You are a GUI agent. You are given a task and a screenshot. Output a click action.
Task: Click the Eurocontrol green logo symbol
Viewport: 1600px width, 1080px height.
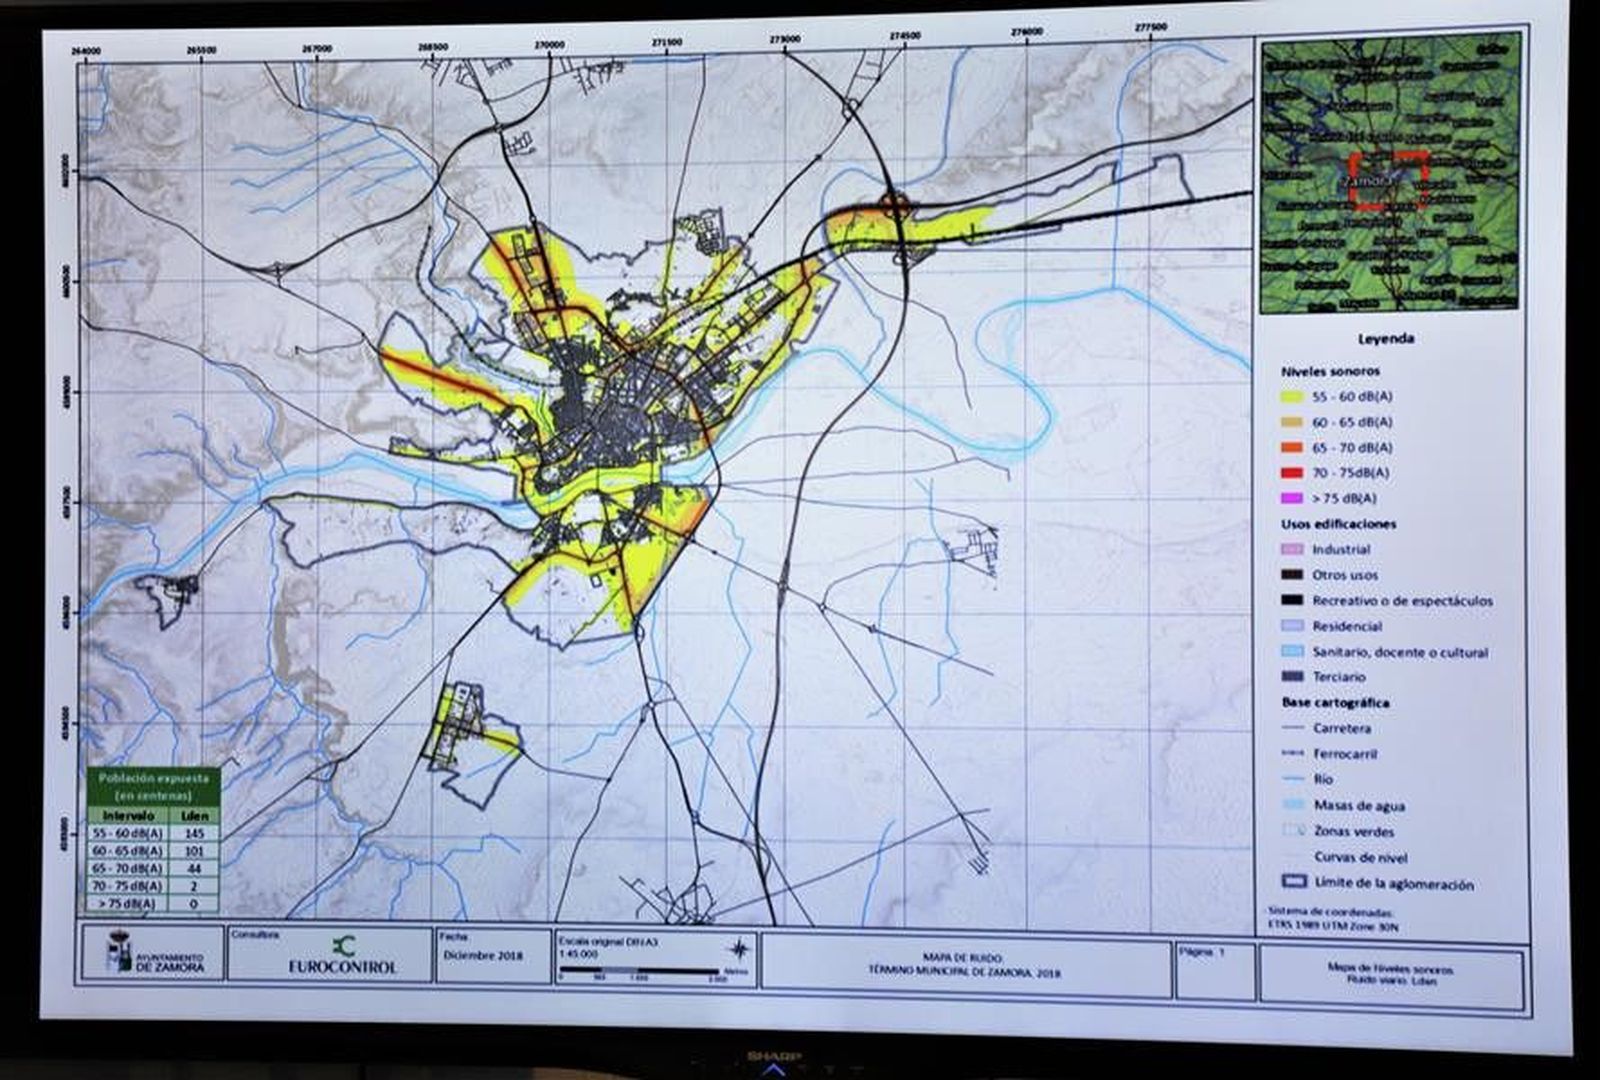[x=343, y=945]
